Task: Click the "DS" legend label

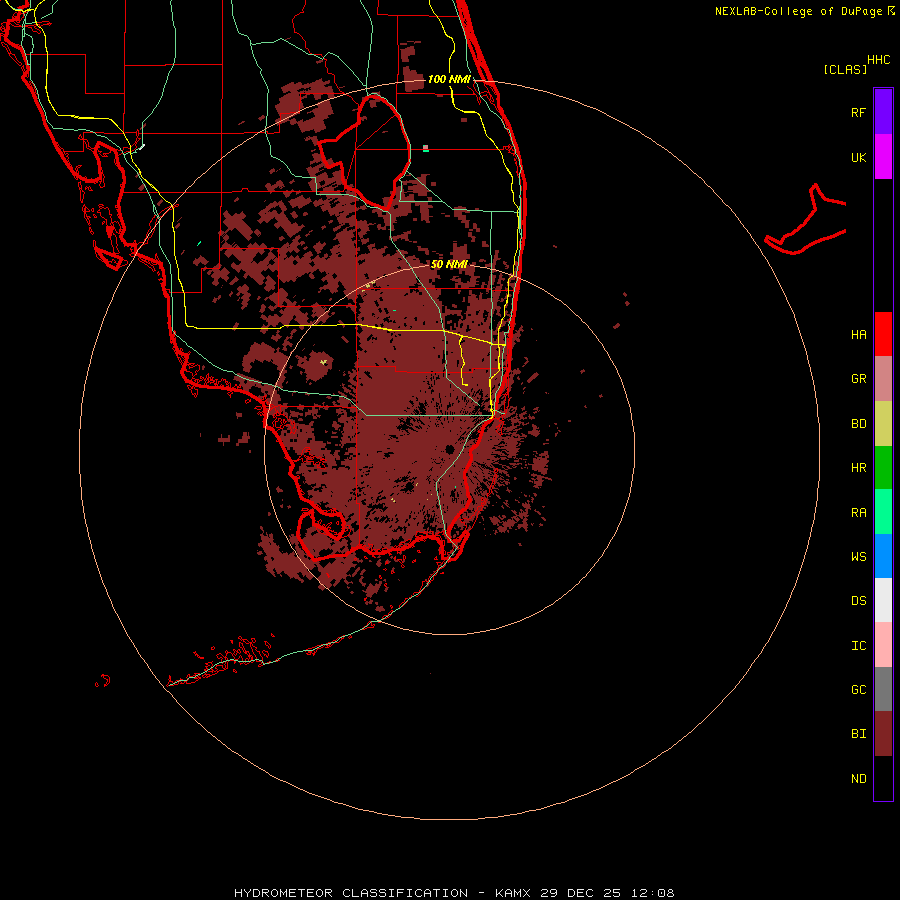Action: tap(858, 601)
